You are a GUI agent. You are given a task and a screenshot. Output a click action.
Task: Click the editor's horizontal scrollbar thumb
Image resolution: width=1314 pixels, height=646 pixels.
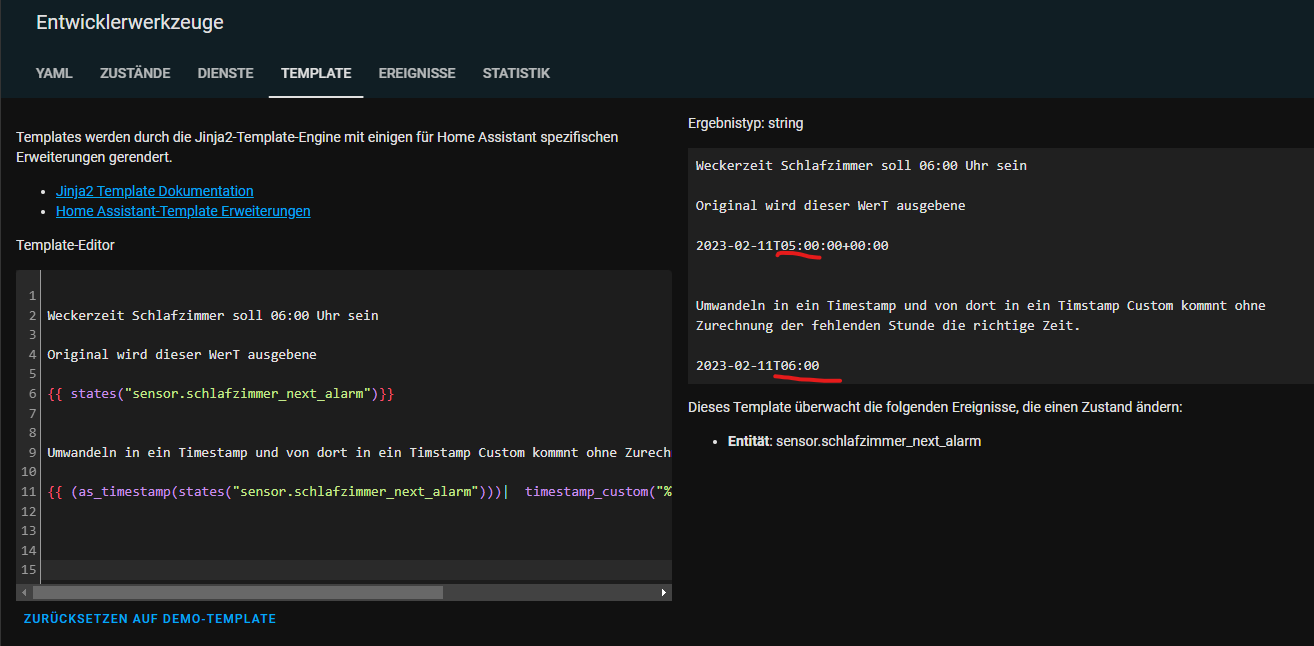pyautogui.click(x=237, y=592)
